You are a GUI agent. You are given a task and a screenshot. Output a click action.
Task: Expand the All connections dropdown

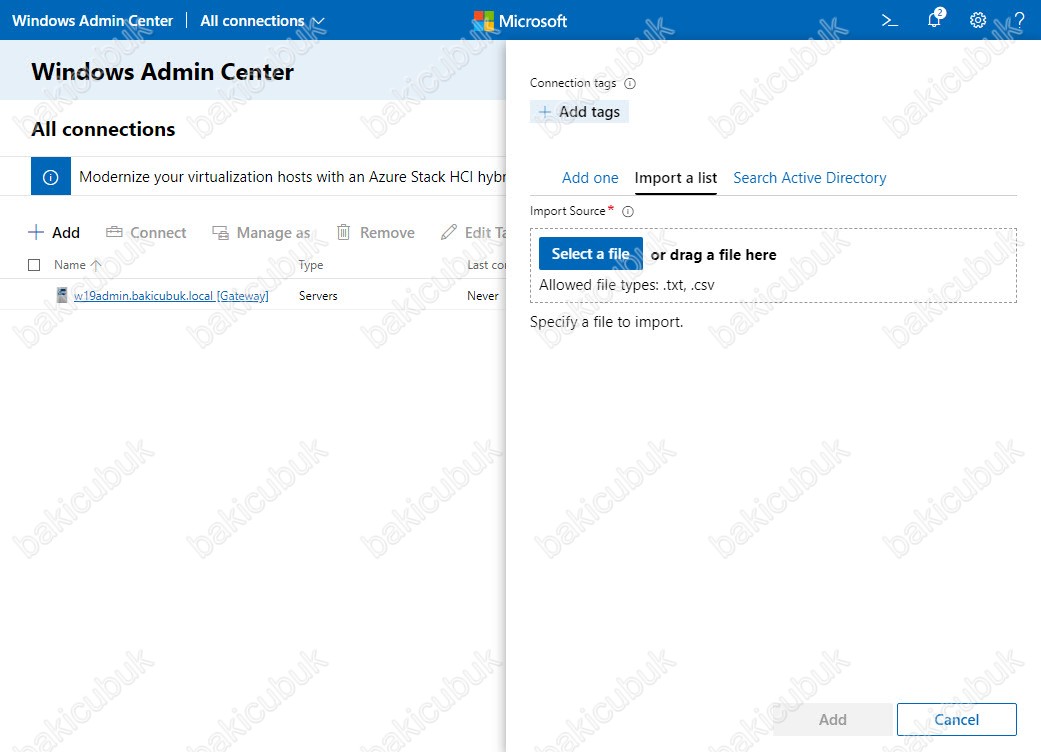(262, 21)
